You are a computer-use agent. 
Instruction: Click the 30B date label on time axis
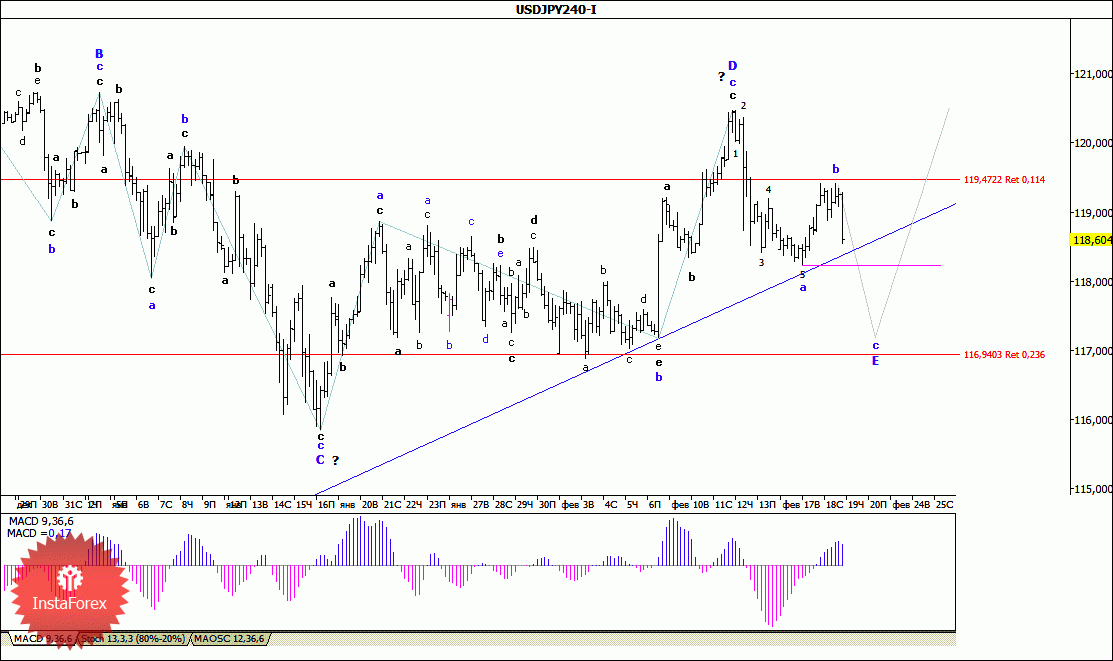[x=50, y=504]
